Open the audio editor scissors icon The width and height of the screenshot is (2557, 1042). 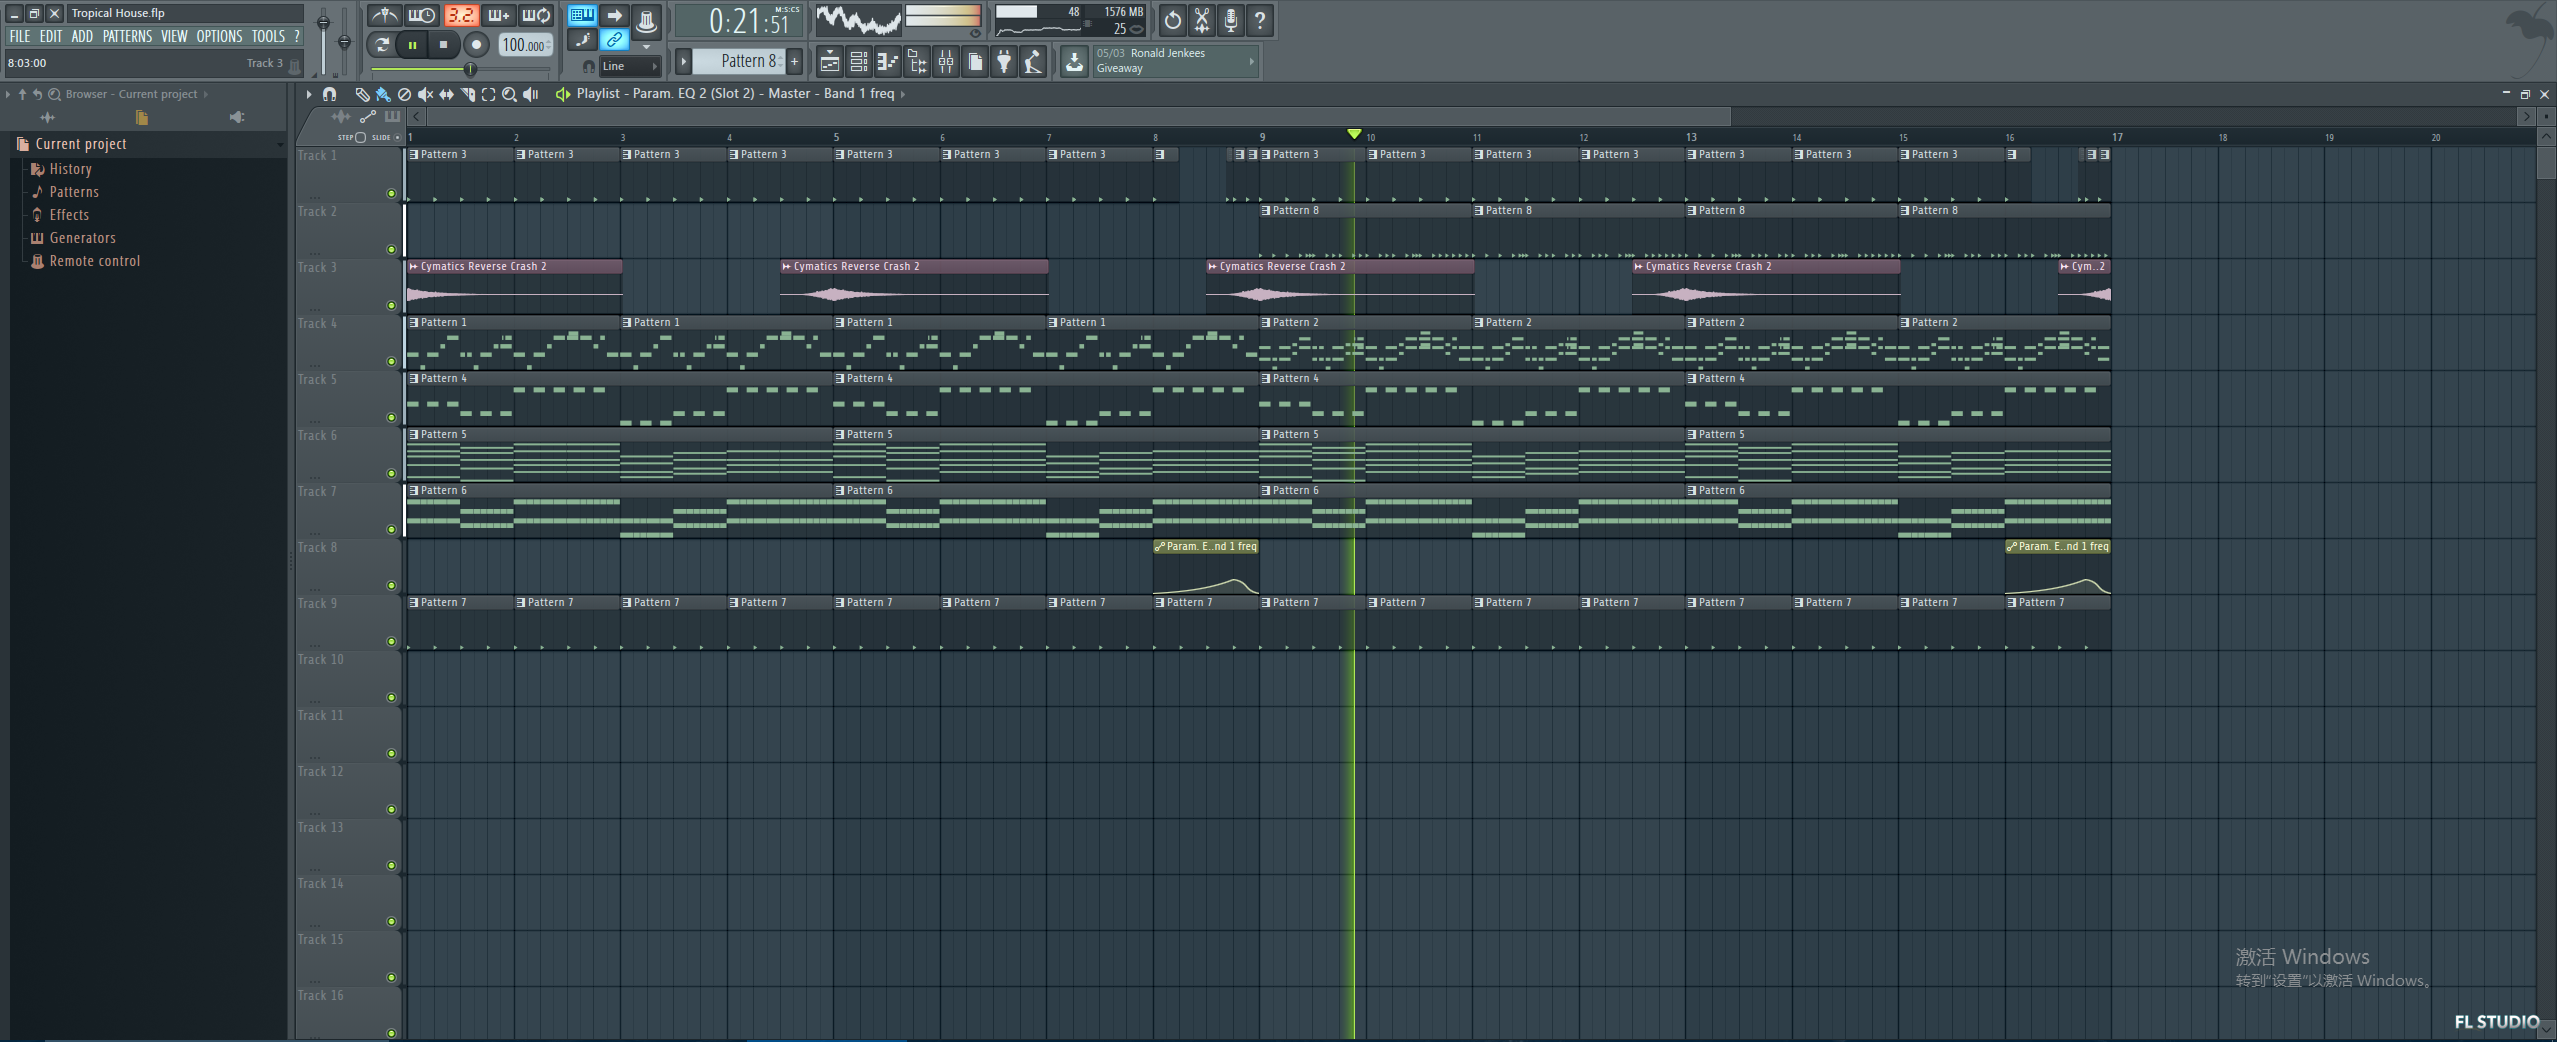tap(1202, 20)
